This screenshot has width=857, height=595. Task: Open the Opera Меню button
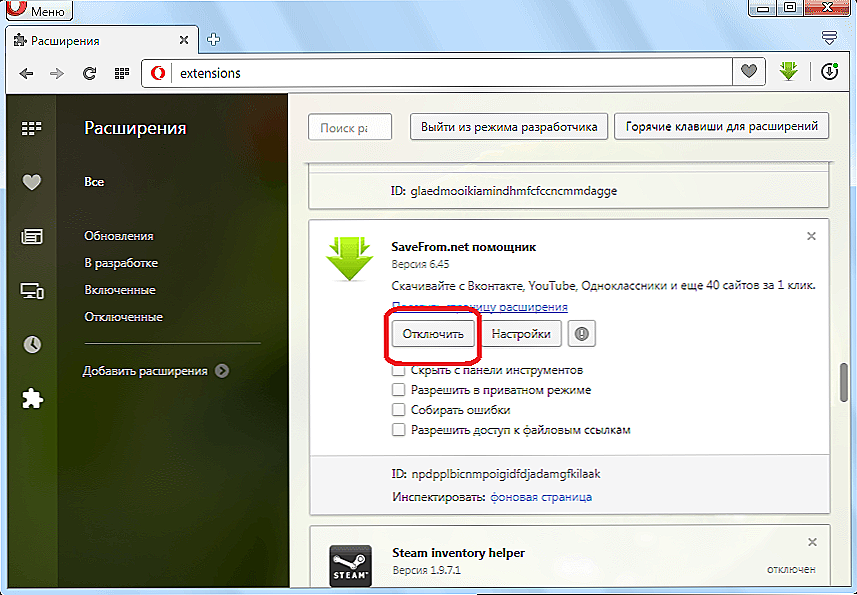(39, 9)
